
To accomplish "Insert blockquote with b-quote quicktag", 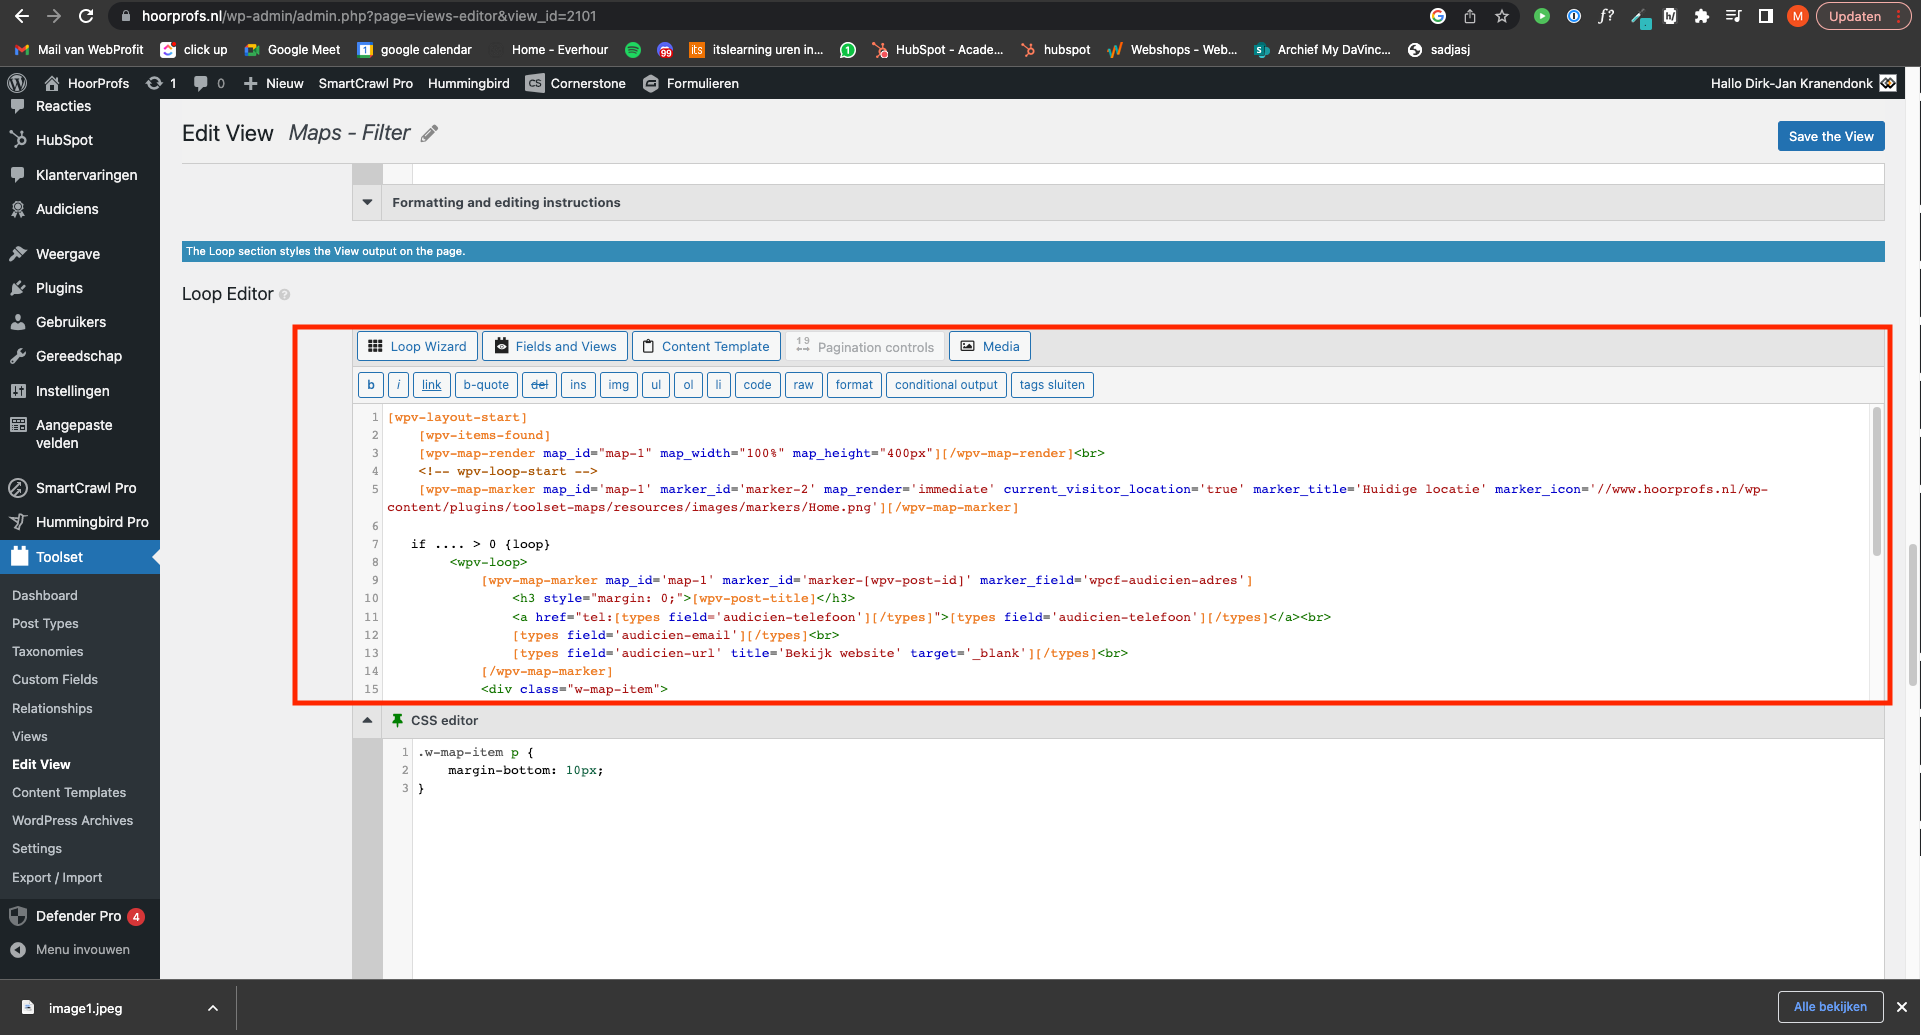I will [486, 385].
